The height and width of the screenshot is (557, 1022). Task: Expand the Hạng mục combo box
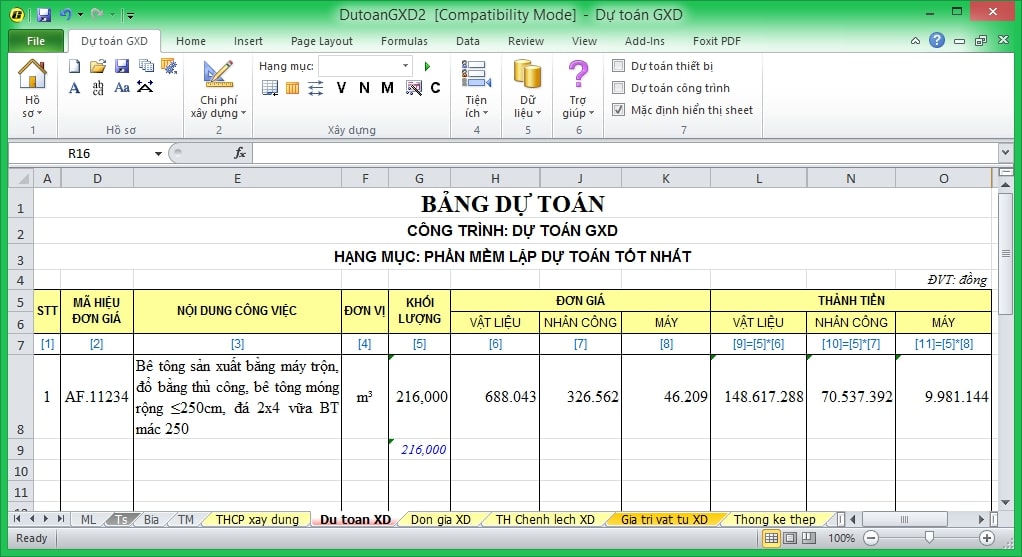[405, 66]
